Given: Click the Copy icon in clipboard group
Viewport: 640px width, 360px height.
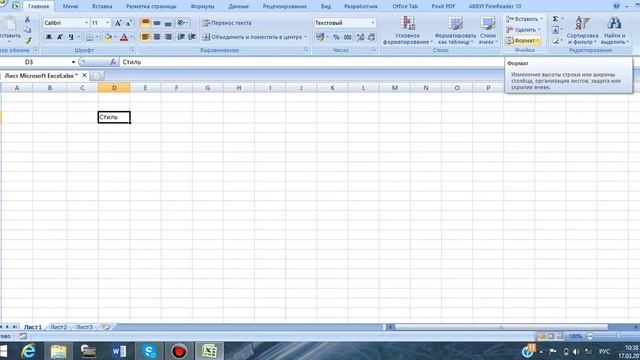Looking at the screenshot, I should tap(27, 30).
